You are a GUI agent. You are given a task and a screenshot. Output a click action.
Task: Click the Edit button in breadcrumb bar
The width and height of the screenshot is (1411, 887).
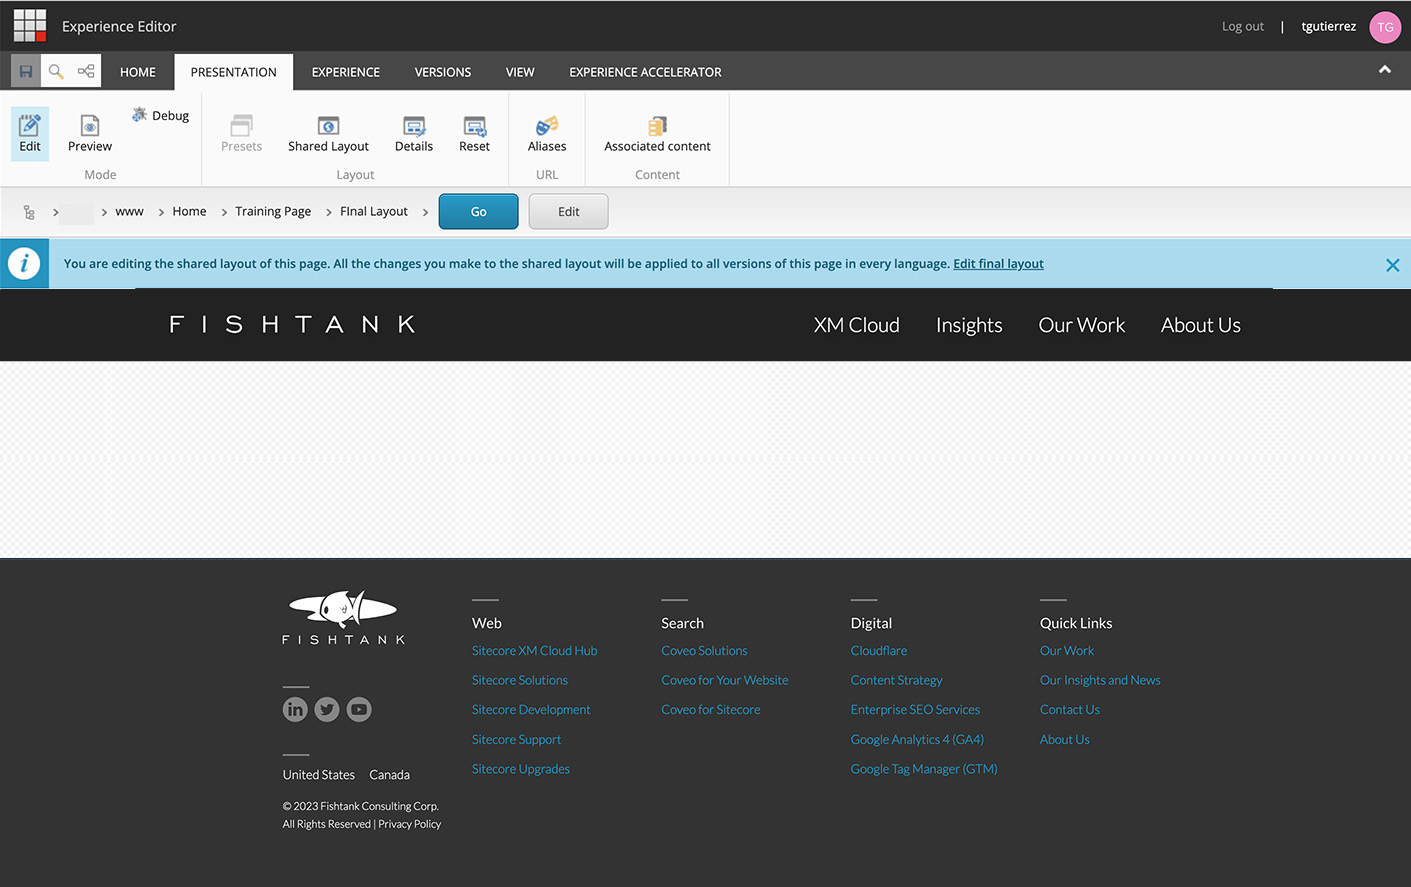(x=568, y=211)
